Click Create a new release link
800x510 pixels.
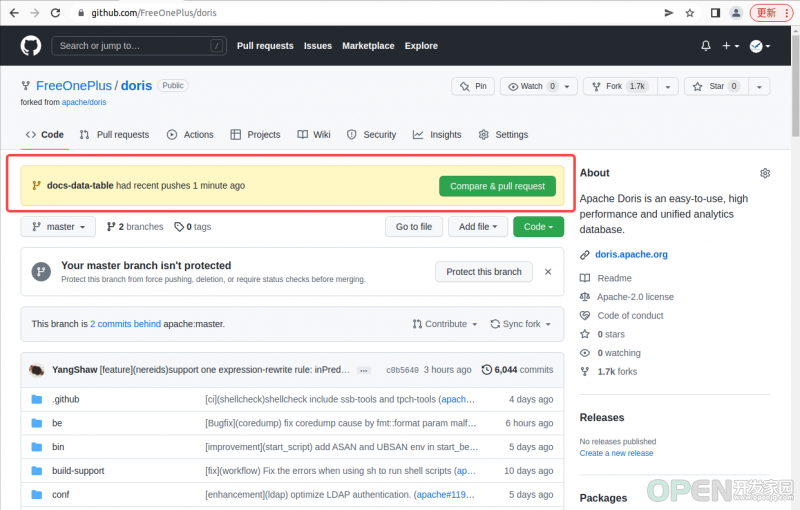(x=616, y=453)
